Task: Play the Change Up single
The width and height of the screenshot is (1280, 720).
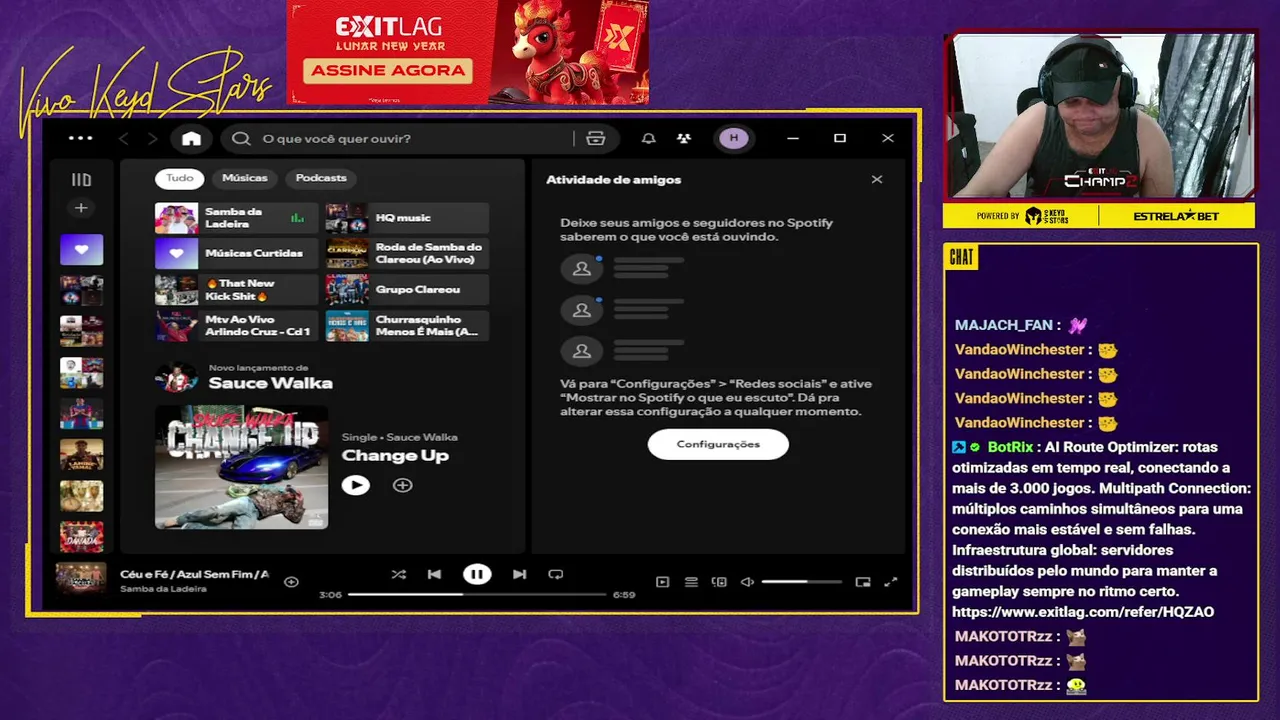Action: 355,485
